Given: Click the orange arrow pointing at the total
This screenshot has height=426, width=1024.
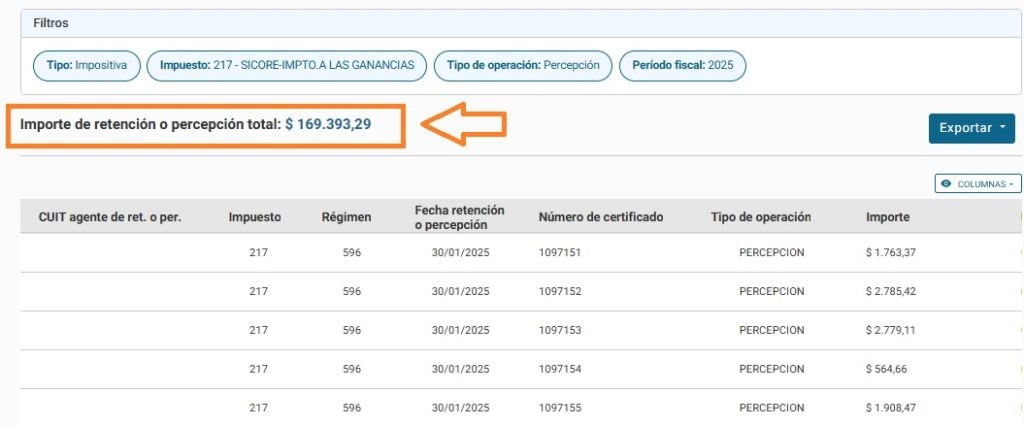Looking at the screenshot, I should click(x=464, y=125).
